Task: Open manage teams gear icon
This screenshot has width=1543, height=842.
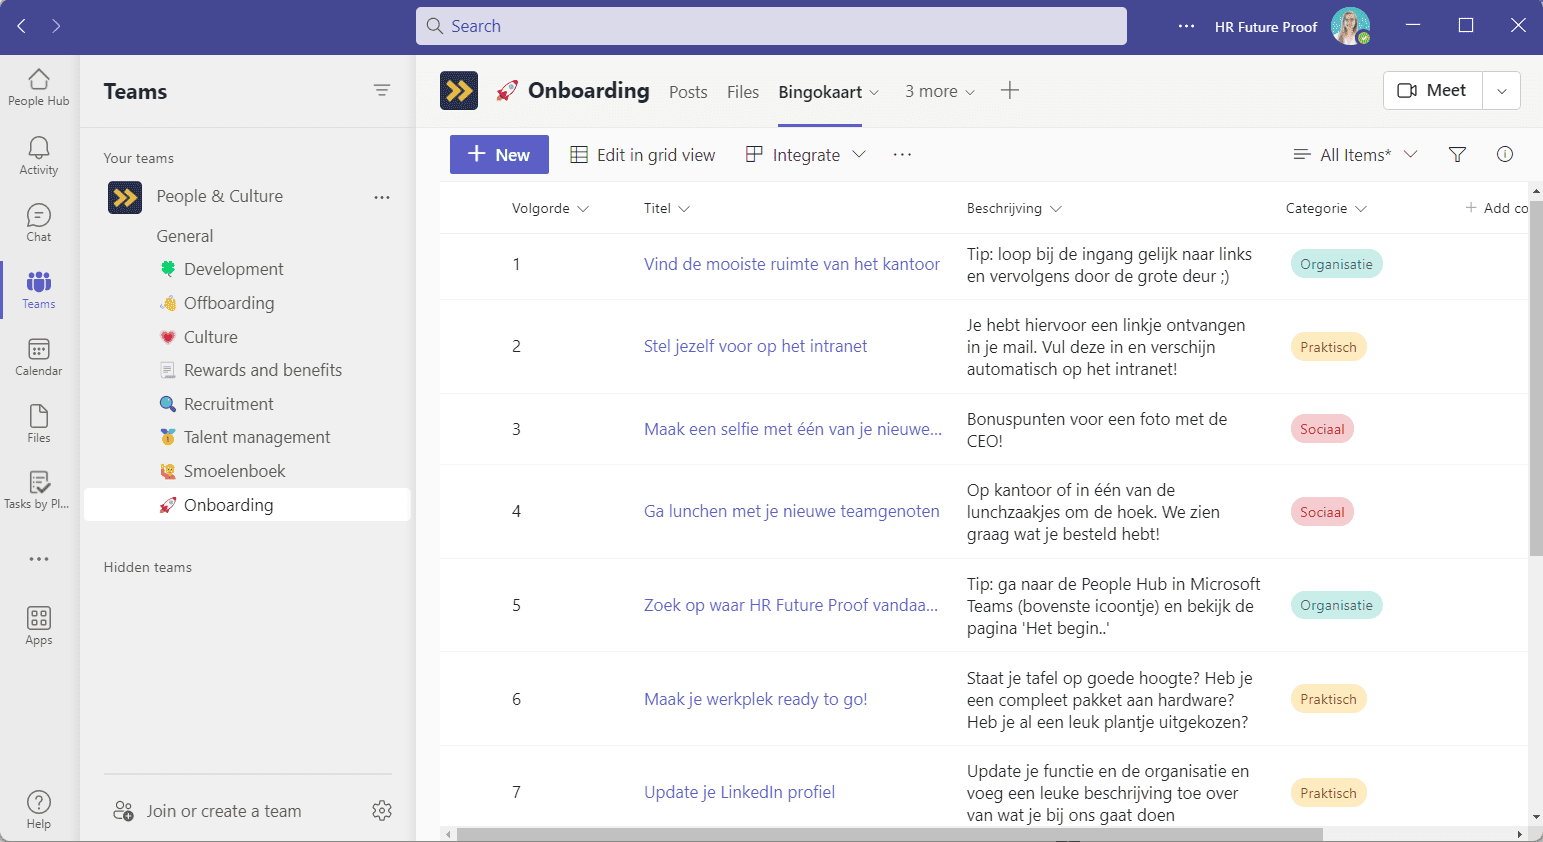Action: [x=382, y=810]
